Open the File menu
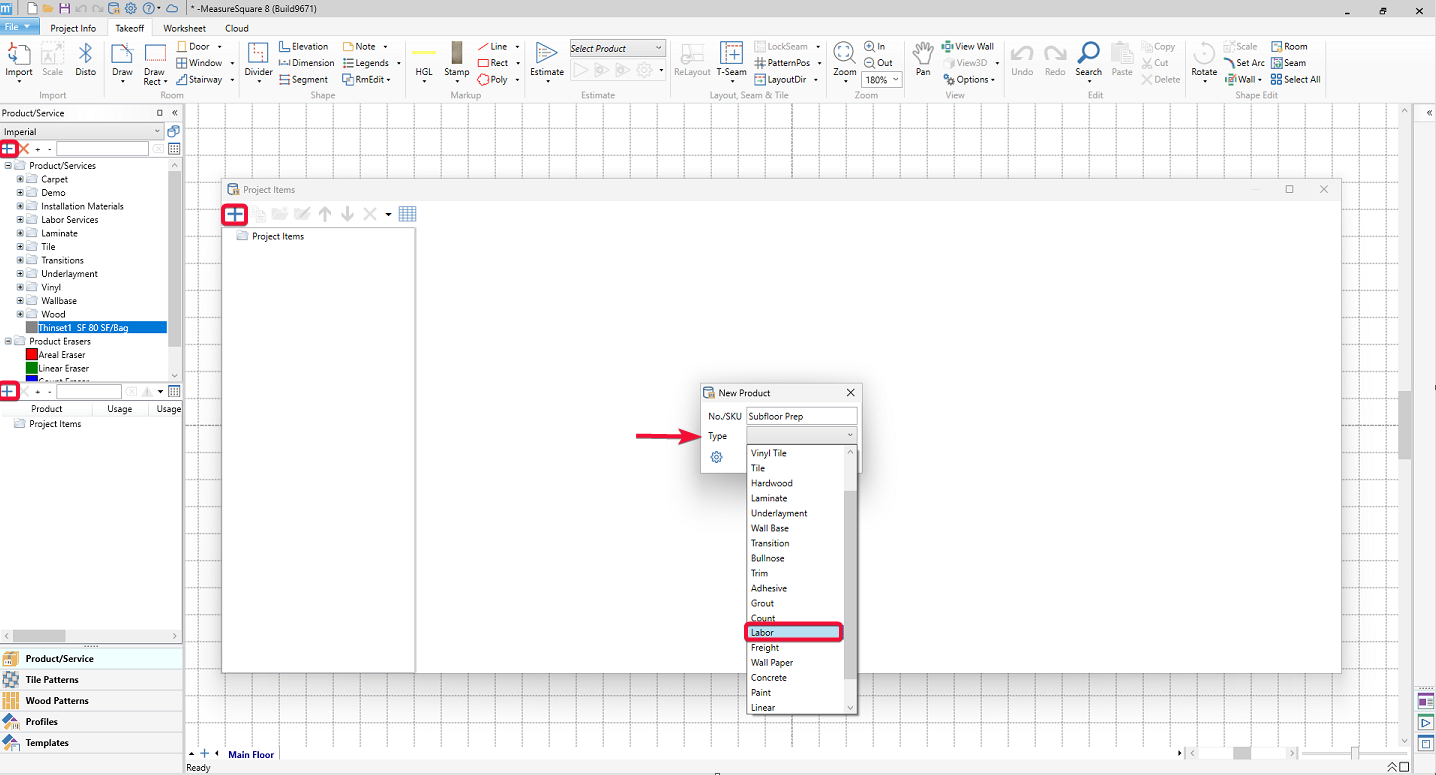The width and height of the screenshot is (1436, 775). (x=19, y=27)
